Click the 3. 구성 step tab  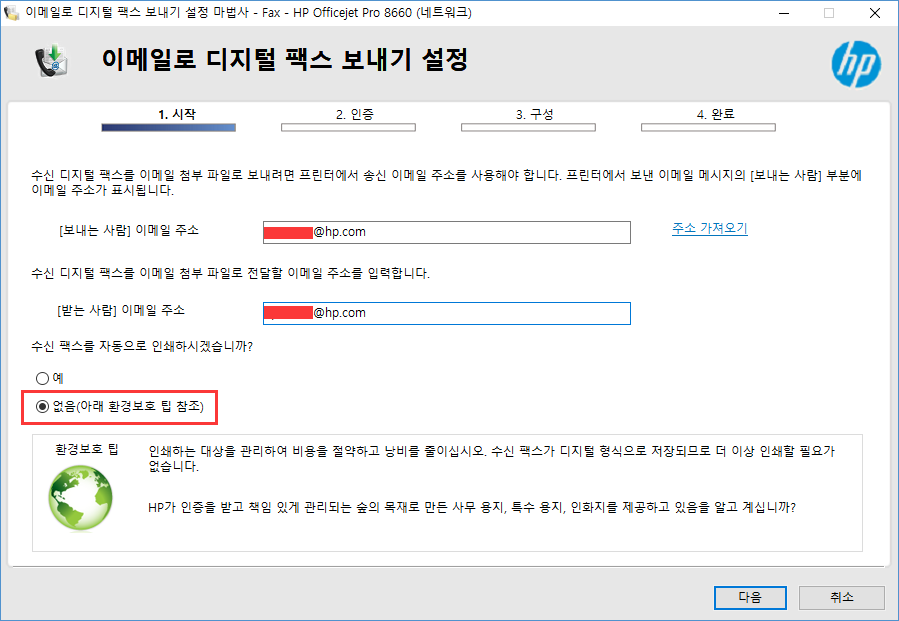click(534, 114)
